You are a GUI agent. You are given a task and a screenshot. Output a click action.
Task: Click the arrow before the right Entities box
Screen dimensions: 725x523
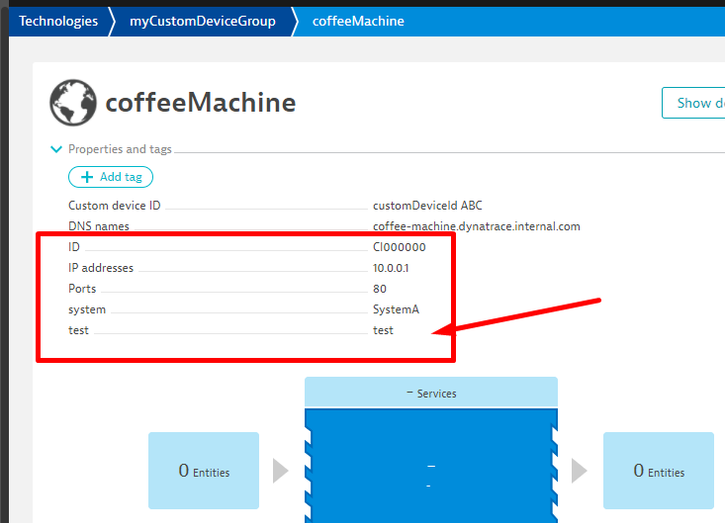click(x=579, y=471)
